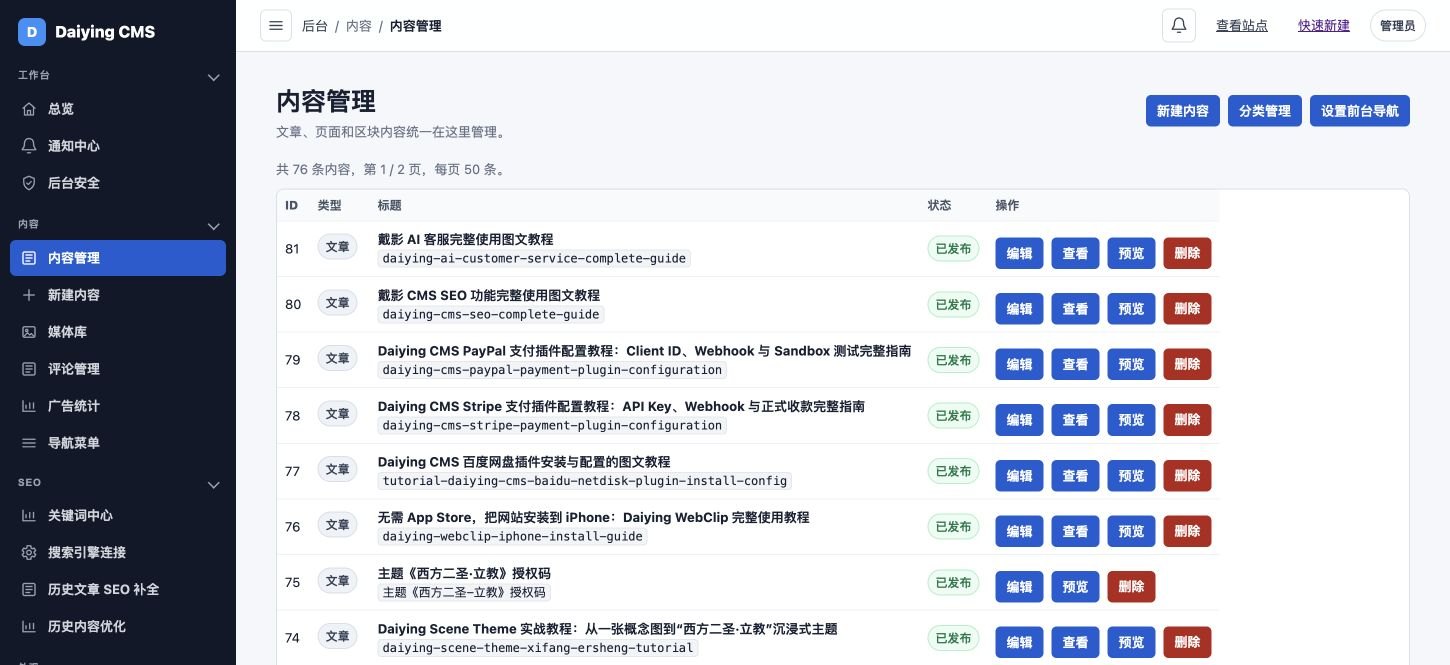Click the 搜索引擎连接 gear icon
This screenshot has width=1450, height=665.
click(x=29, y=552)
